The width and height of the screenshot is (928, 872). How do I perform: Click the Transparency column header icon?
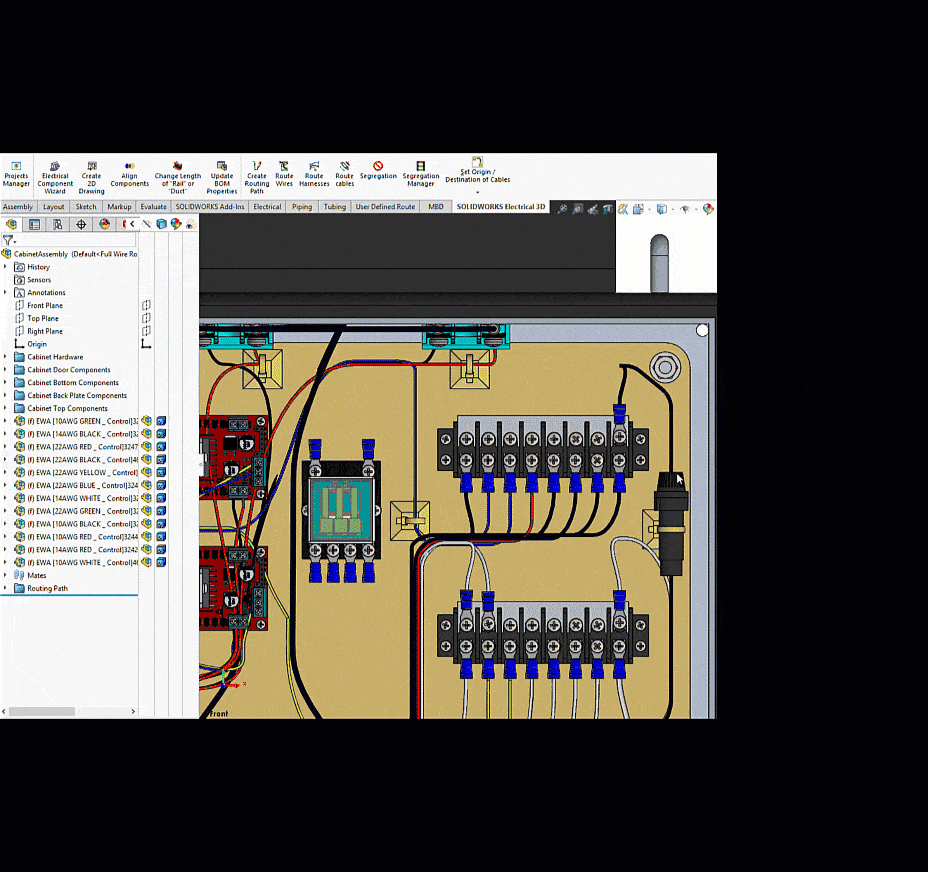click(x=190, y=224)
